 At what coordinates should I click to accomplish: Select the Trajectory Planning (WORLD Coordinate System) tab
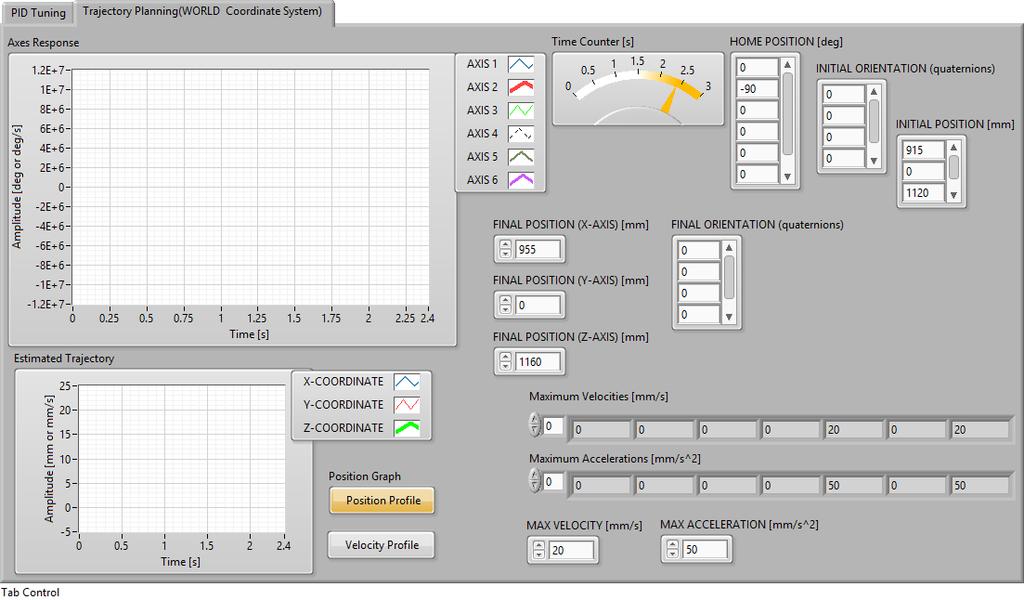pyautogui.click(x=204, y=12)
